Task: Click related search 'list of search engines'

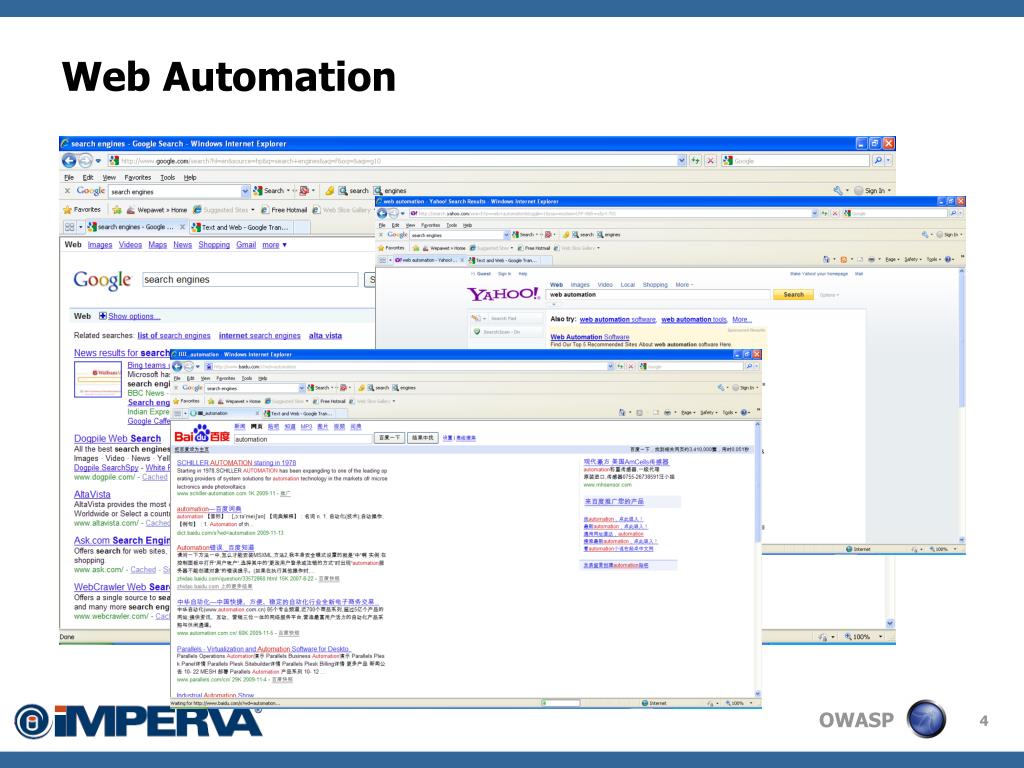Action: pos(174,336)
